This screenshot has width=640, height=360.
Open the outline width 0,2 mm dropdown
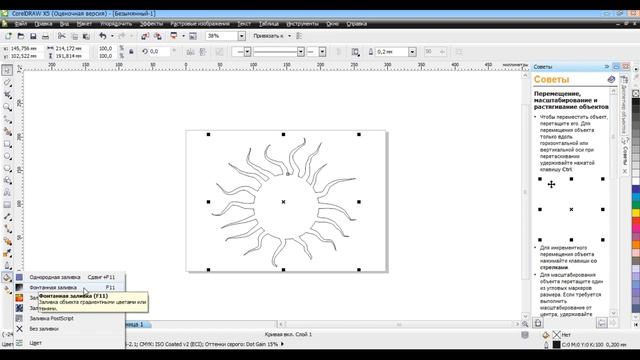[x=412, y=52]
